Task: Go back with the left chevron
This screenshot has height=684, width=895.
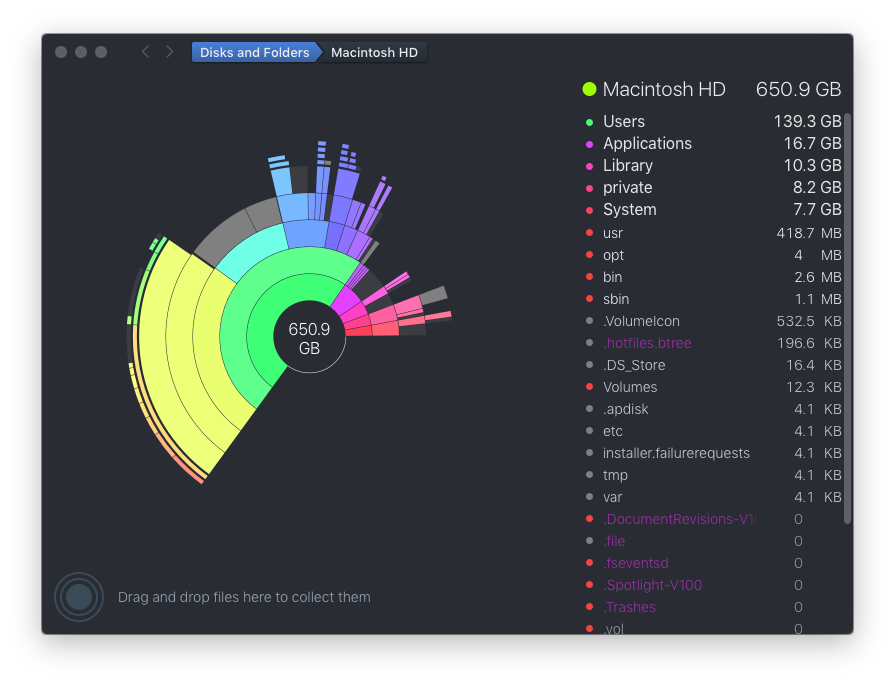Action: coord(146,52)
